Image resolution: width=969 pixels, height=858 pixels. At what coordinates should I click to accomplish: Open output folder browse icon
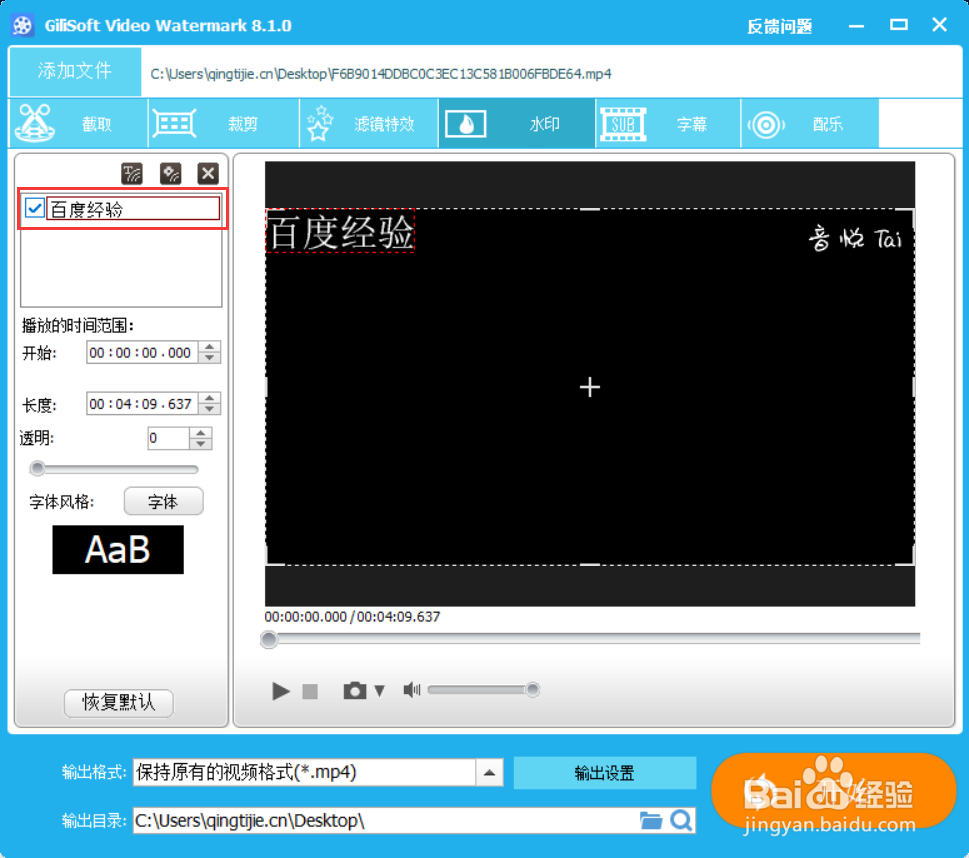[x=650, y=821]
